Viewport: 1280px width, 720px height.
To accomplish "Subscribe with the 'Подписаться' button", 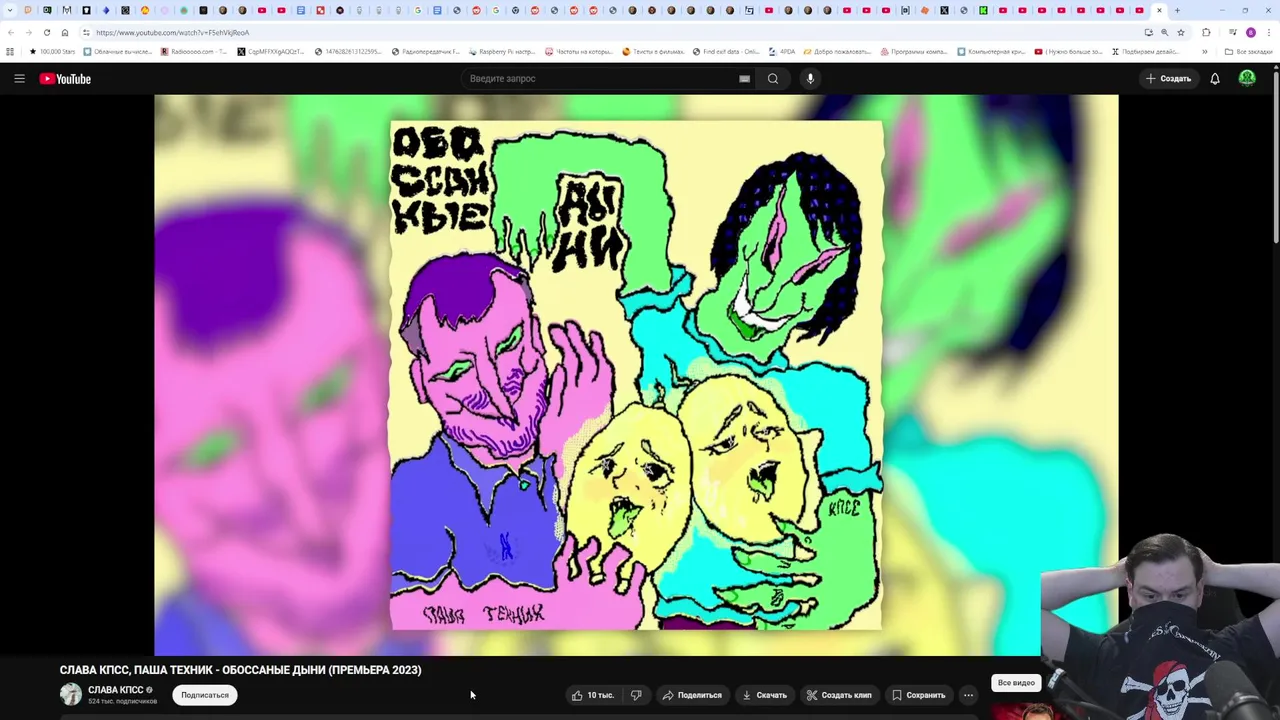I will (x=205, y=695).
